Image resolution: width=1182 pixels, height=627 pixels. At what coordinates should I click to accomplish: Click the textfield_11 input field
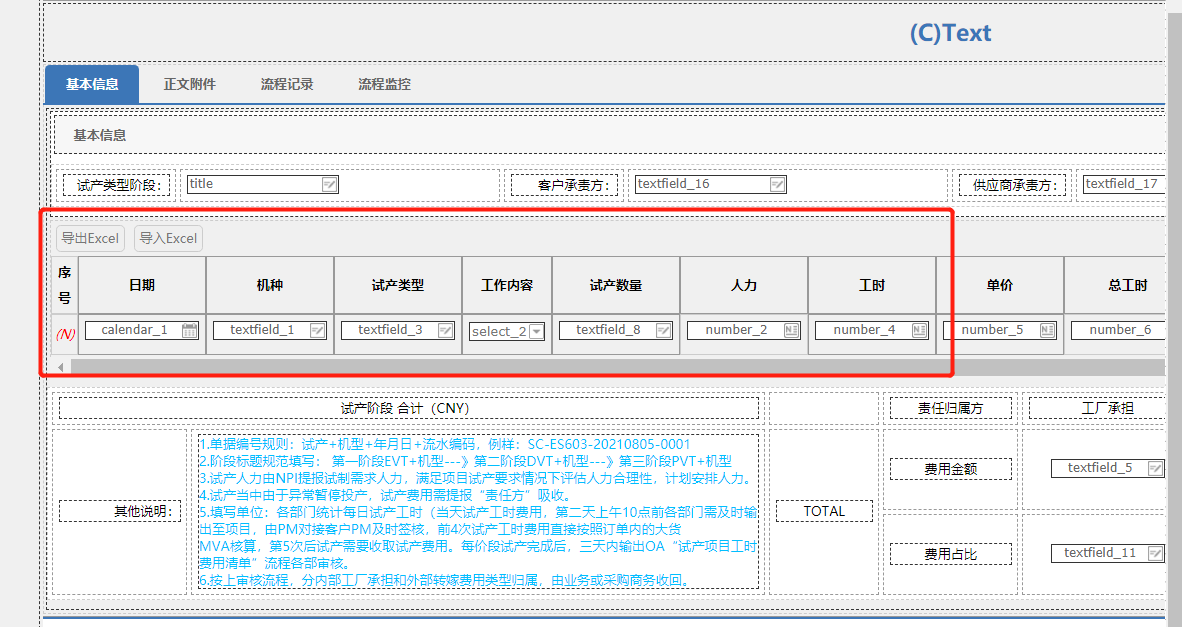point(1107,554)
